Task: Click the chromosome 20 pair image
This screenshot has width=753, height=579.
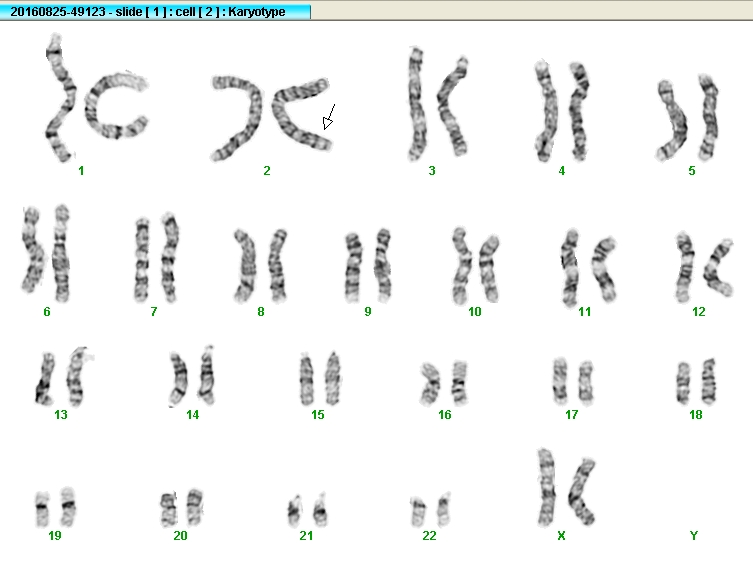Action: [x=182, y=508]
